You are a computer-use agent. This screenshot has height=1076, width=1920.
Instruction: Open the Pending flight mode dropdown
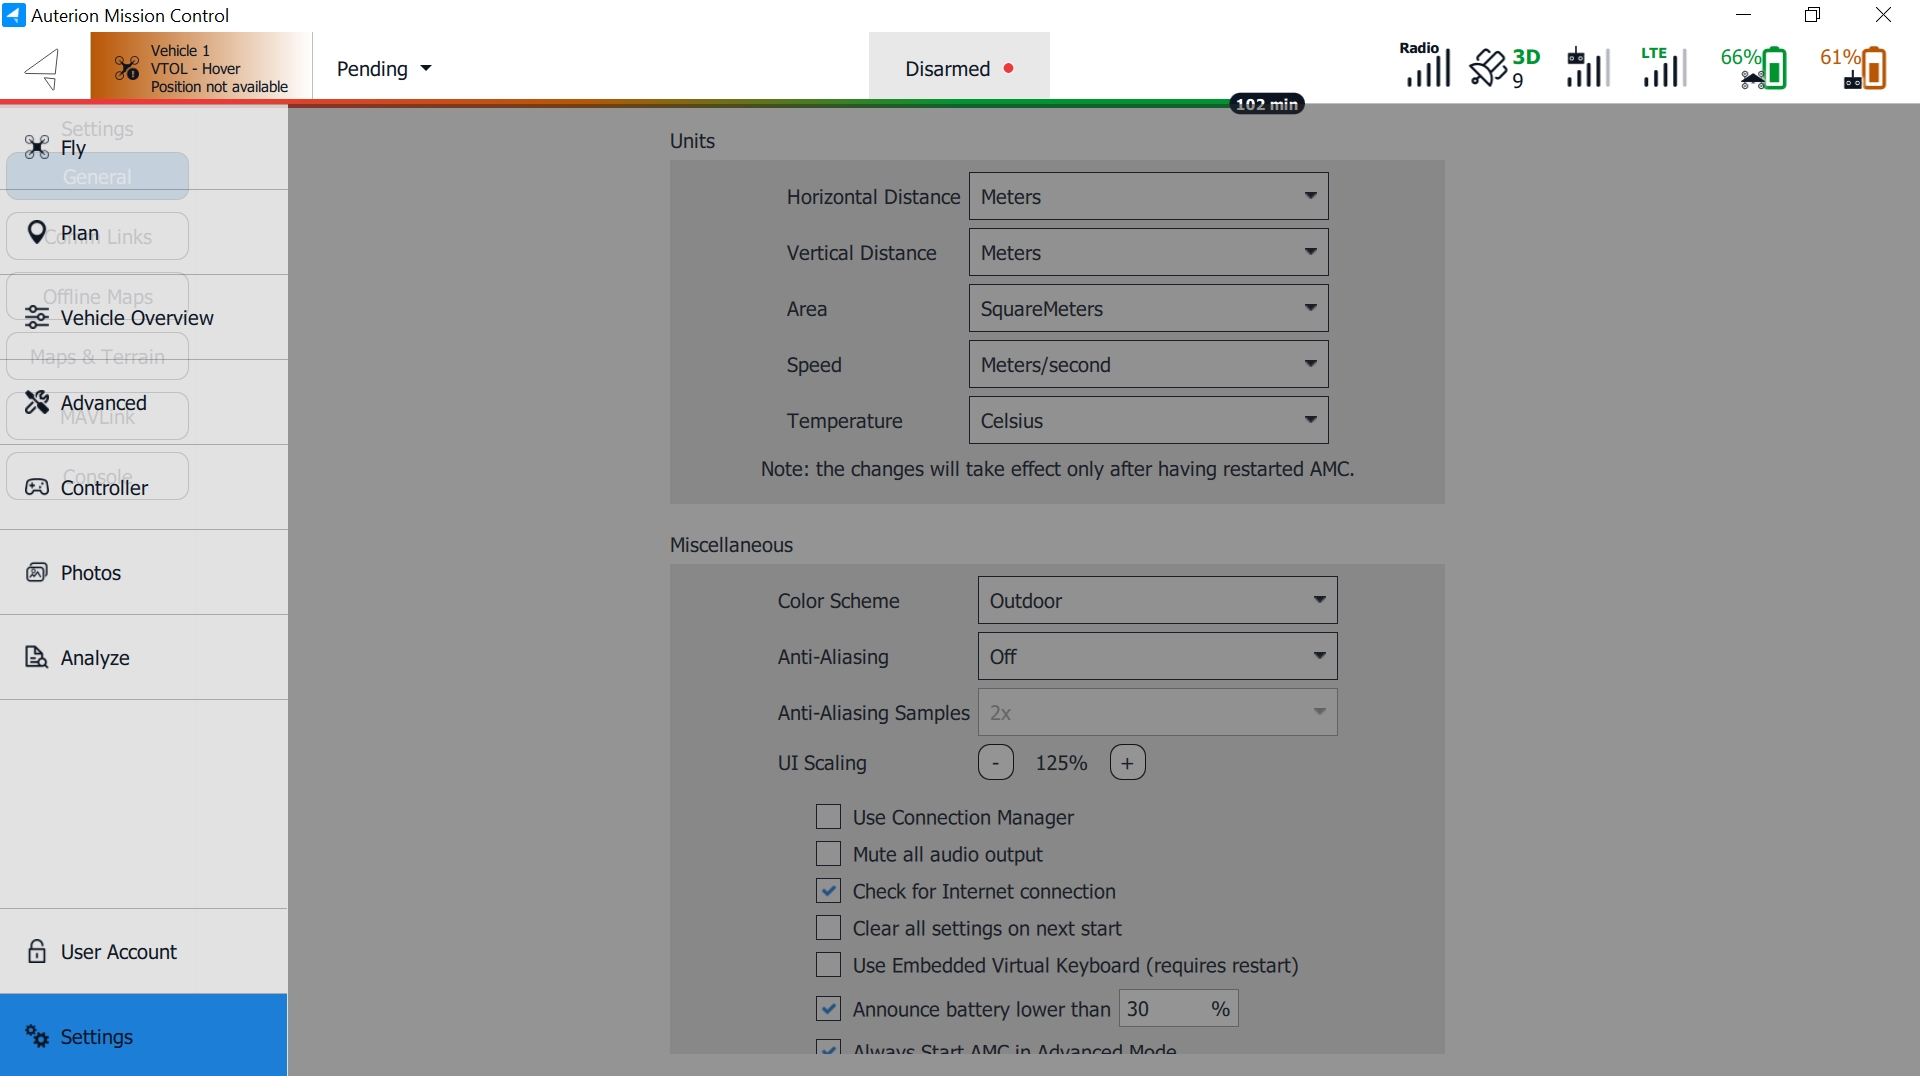click(x=384, y=69)
